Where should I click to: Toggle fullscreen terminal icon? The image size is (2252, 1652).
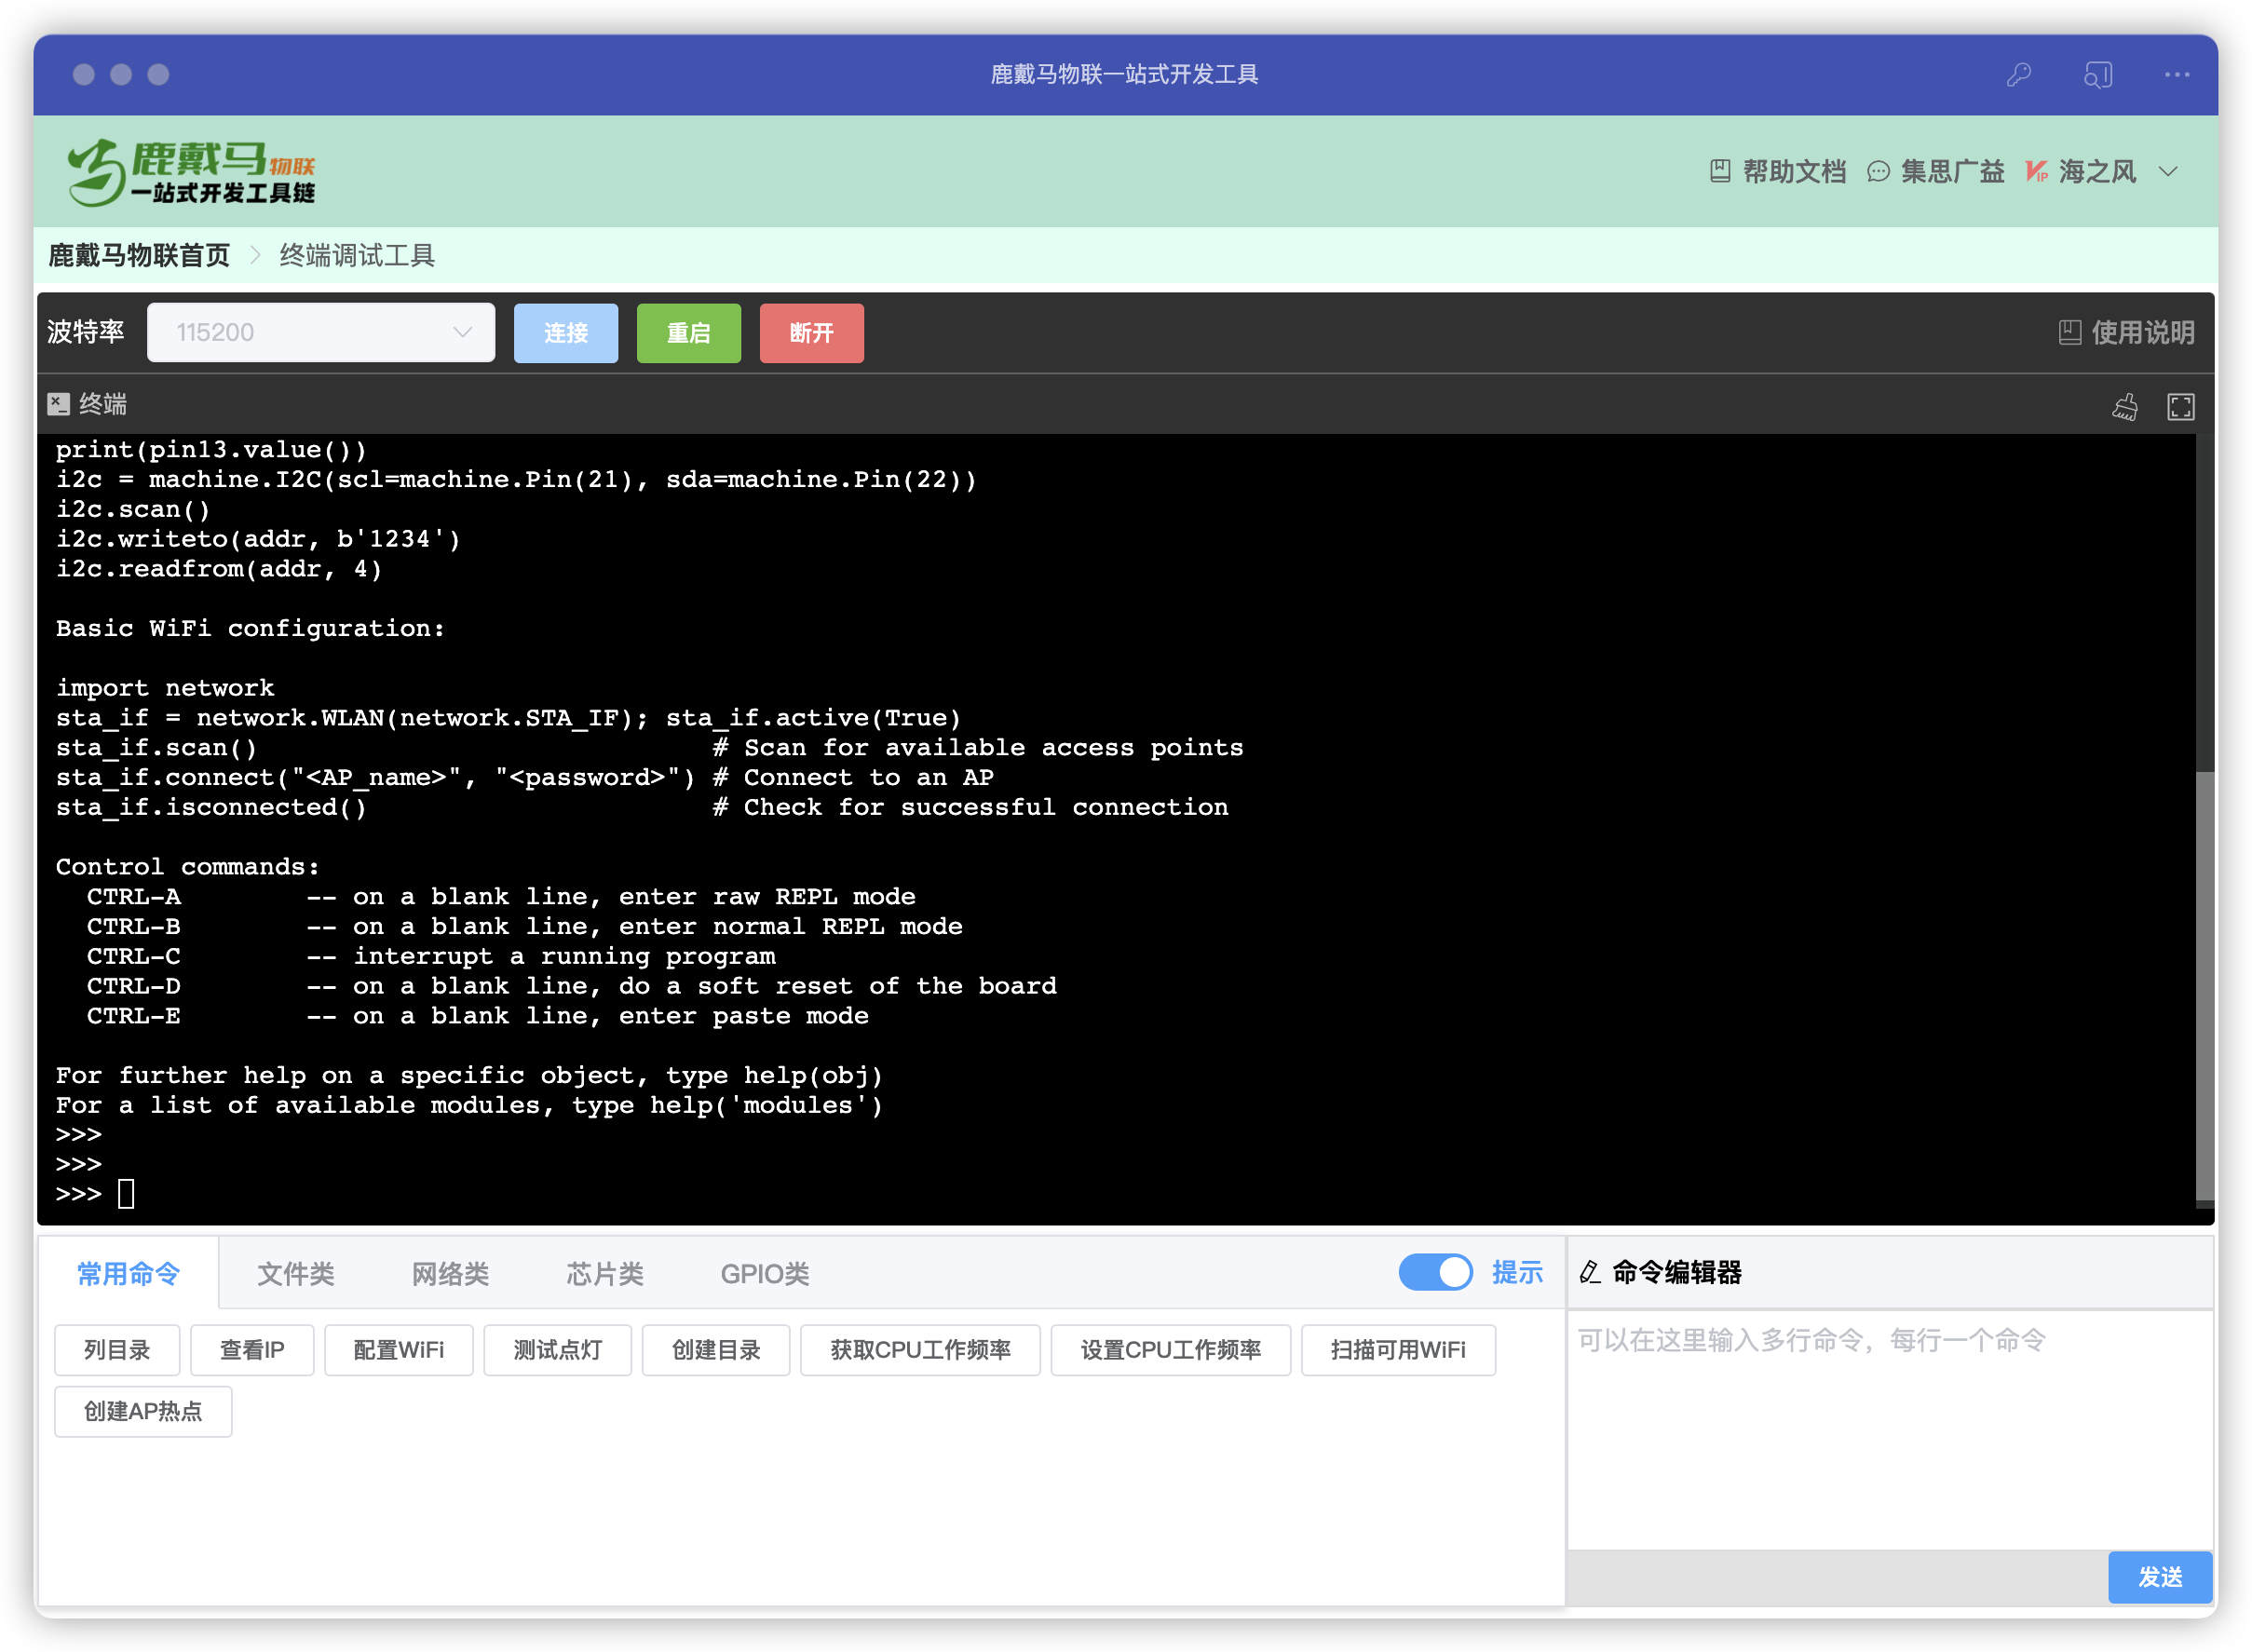tap(2180, 406)
